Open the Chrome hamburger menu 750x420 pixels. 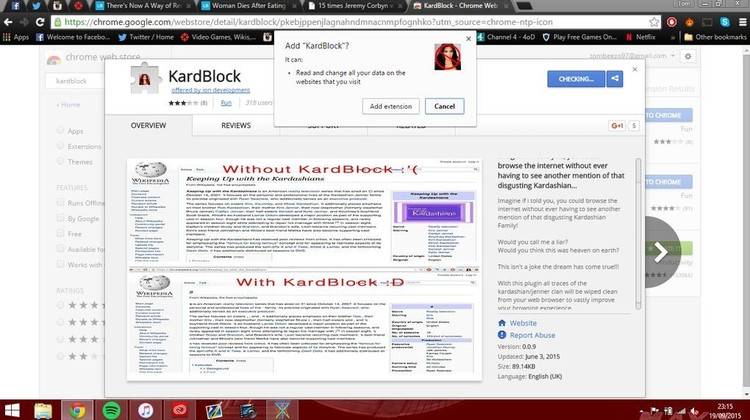pos(742,22)
